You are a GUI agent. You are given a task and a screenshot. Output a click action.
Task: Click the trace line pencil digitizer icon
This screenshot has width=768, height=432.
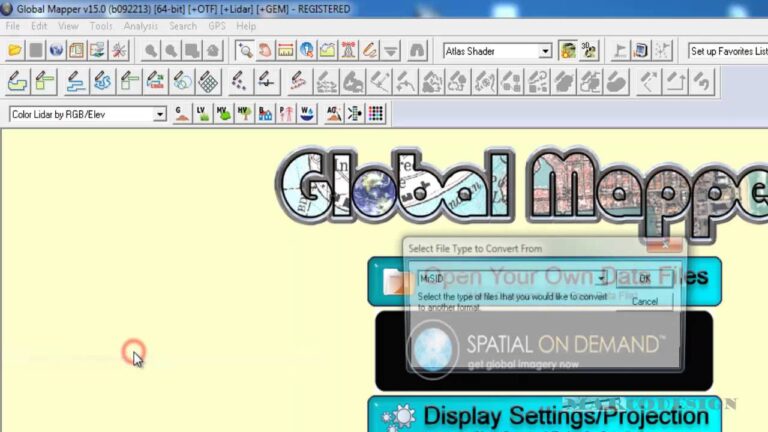pyautogui.click(x=298, y=82)
